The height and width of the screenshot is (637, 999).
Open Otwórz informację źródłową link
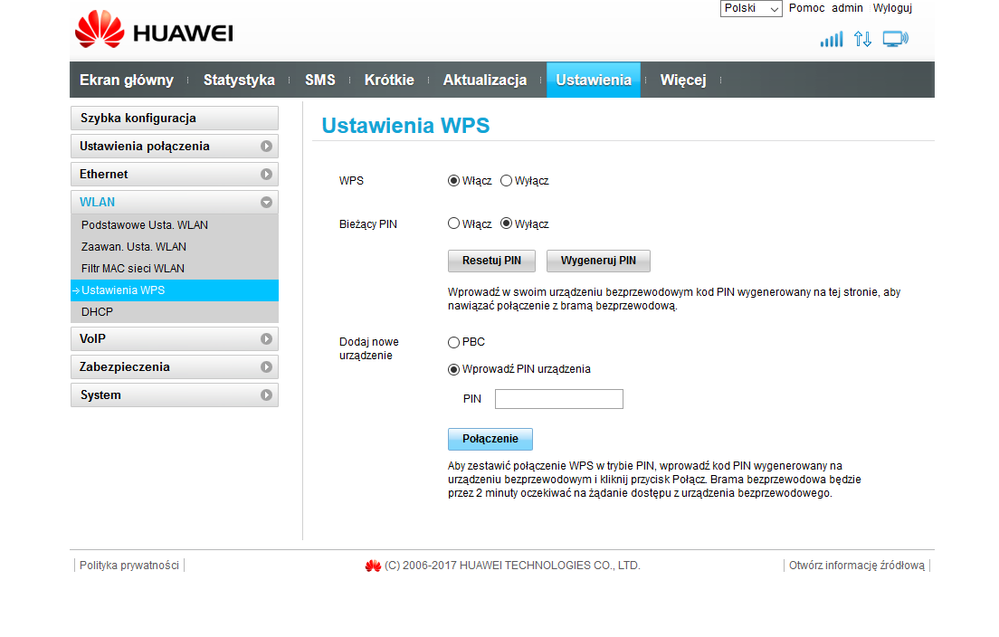[x=857, y=566]
